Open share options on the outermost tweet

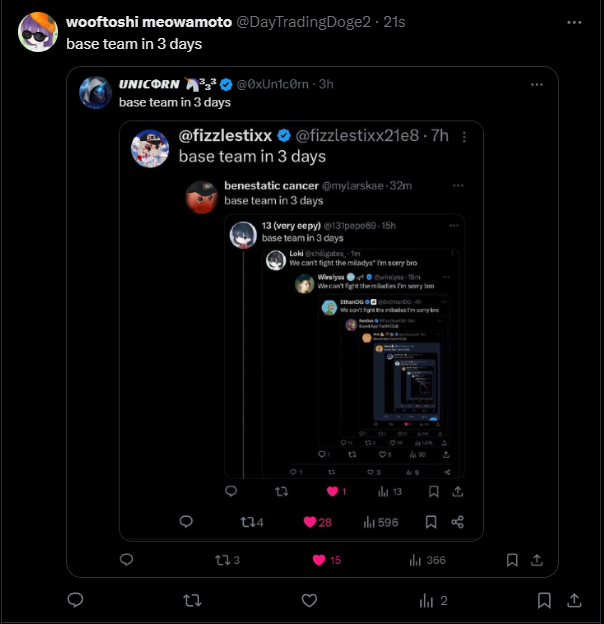[x=575, y=600]
